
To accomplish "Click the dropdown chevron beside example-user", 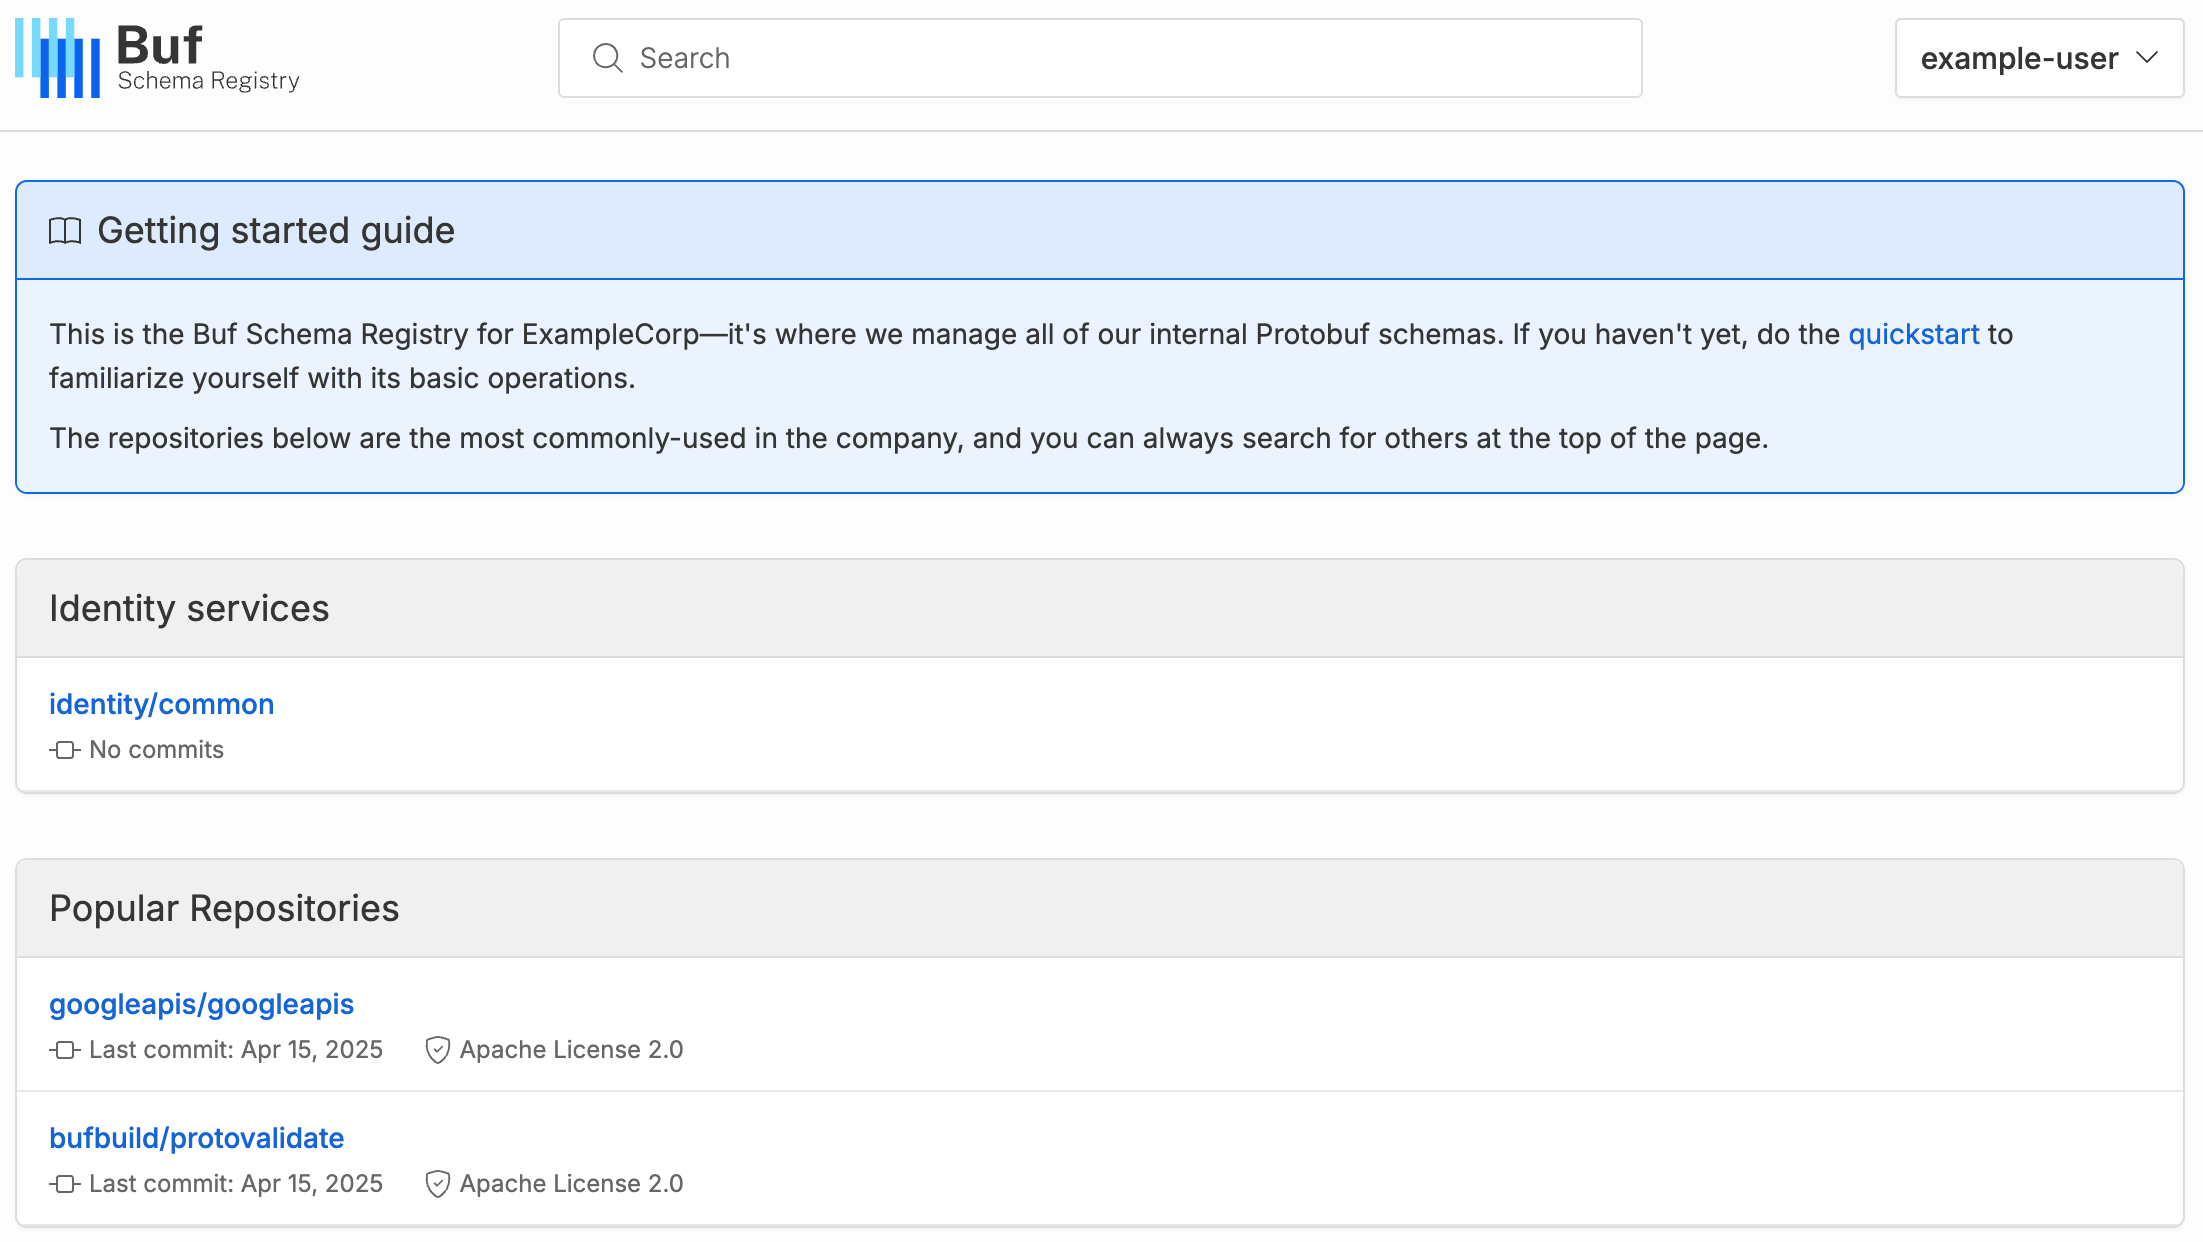I will [2147, 58].
